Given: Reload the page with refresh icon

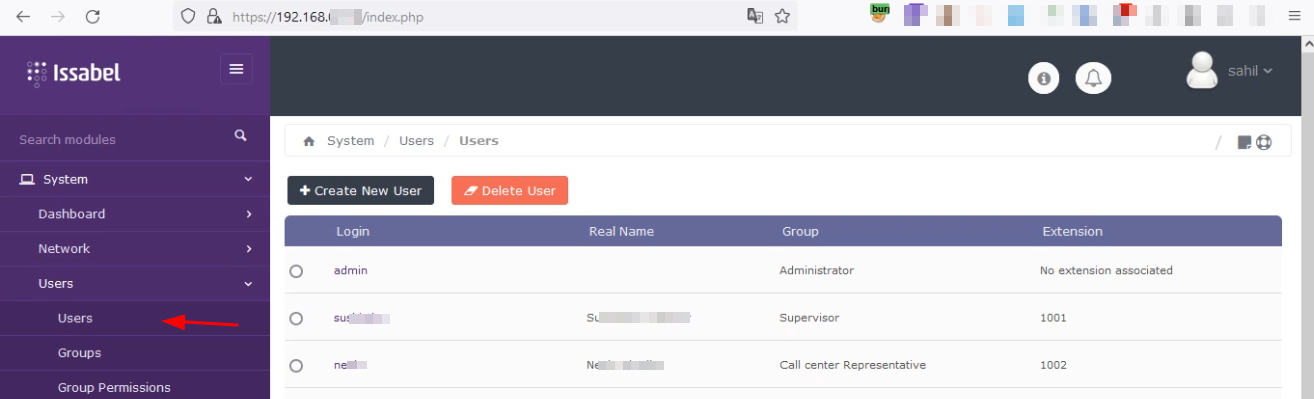Looking at the screenshot, I should click(93, 16).
